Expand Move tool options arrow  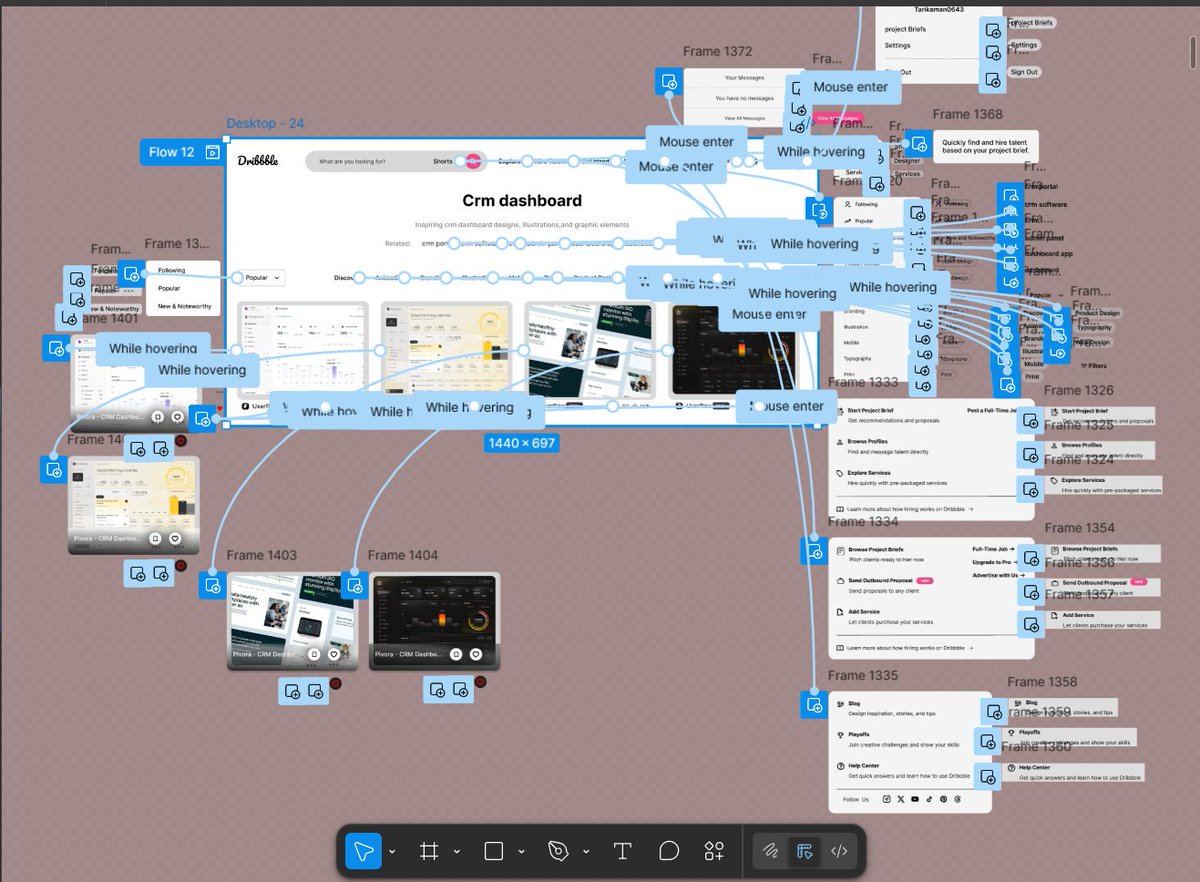(392, 852)
